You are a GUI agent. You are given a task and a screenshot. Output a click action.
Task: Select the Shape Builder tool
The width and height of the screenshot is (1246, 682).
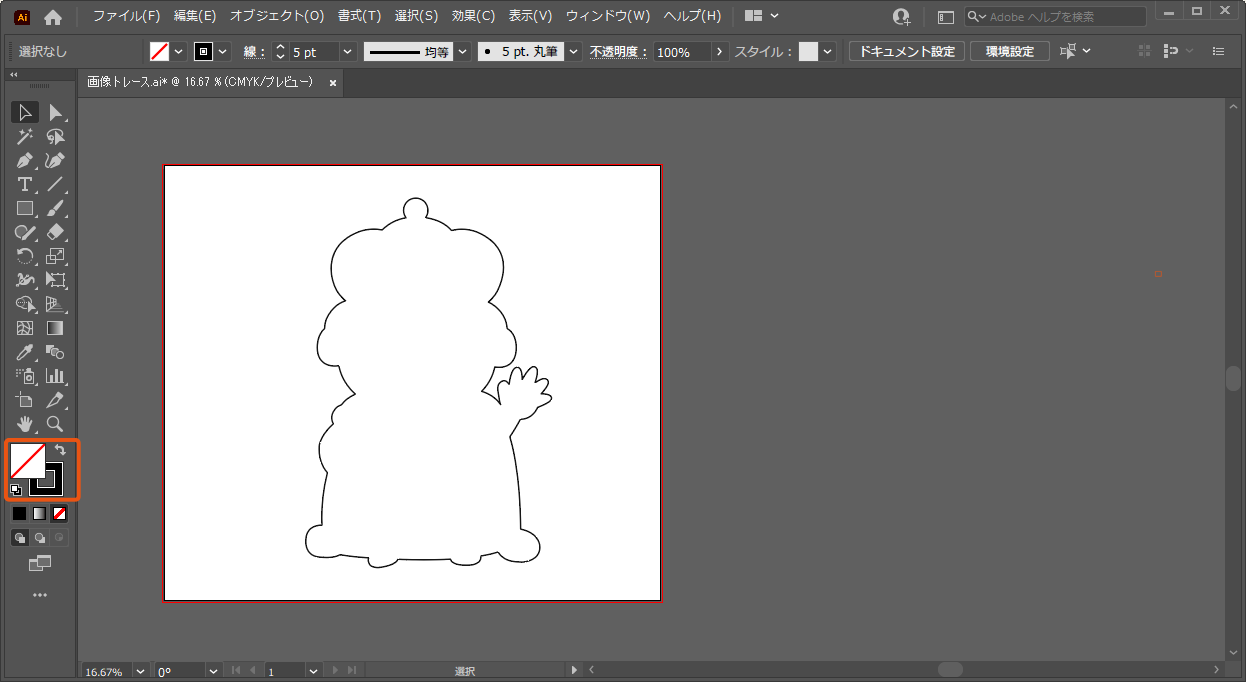[x=25, y=304]
